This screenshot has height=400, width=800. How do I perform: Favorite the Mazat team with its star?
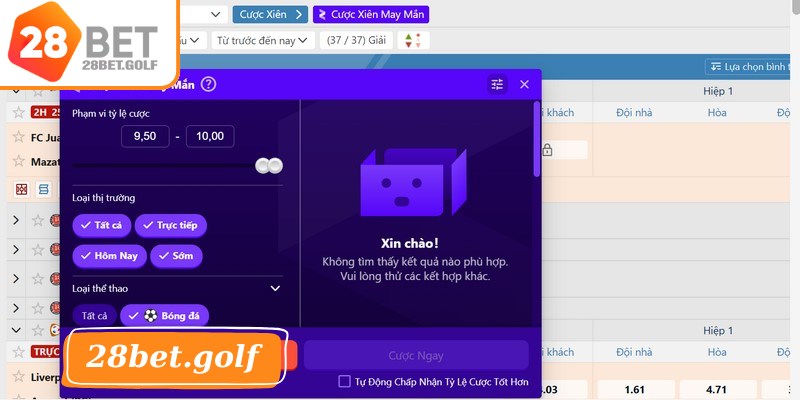pos(18,161)
